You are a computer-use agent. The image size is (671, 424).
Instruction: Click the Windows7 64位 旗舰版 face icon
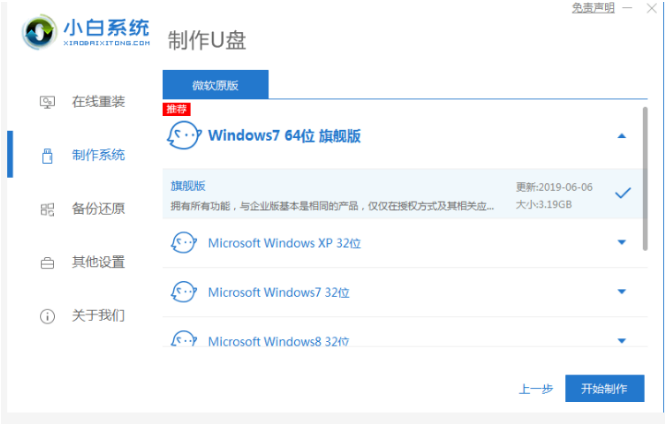pos(183,135)
